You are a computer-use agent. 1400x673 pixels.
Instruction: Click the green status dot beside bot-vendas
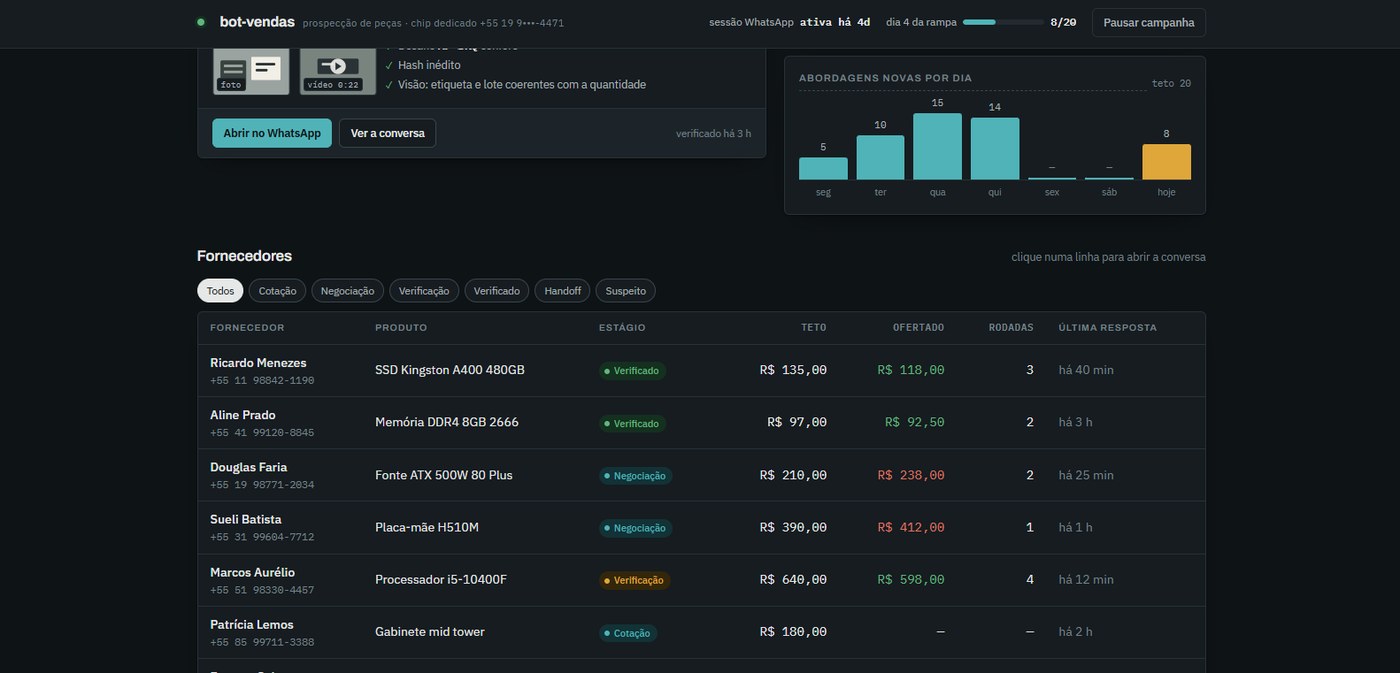(201, 22)
